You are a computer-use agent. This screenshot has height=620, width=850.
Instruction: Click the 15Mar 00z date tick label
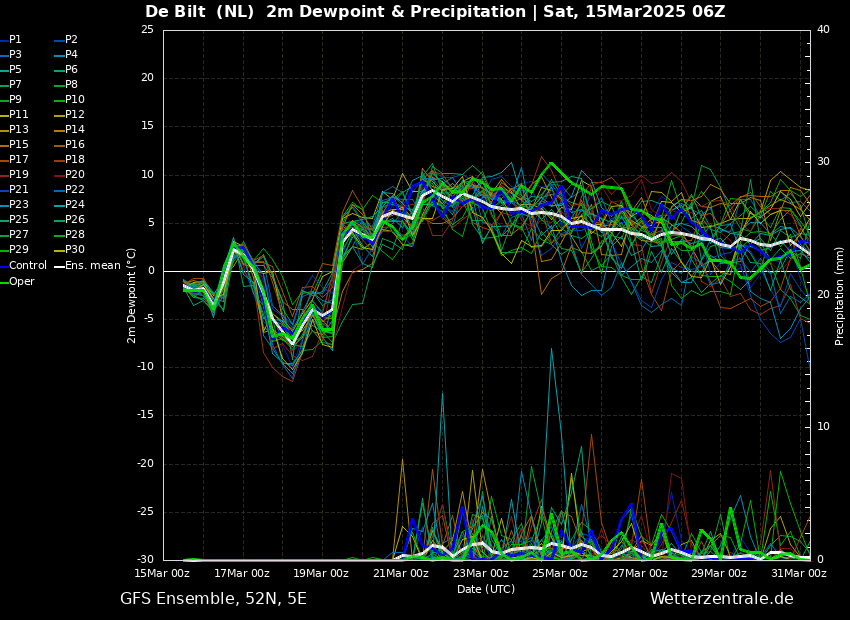pos(162,574)
